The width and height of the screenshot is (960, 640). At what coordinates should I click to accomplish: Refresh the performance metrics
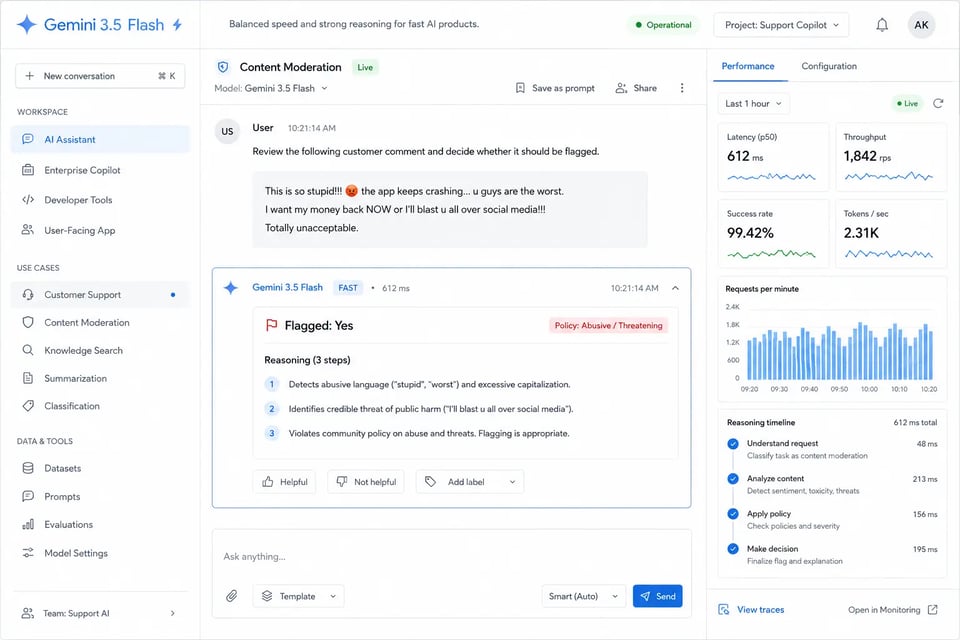click(938, 103)
